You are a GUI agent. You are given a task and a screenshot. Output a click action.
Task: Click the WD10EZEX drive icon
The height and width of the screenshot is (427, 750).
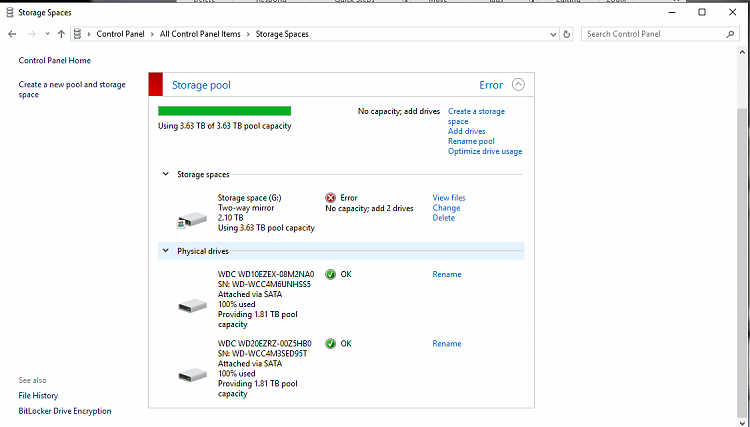[192, 305]
